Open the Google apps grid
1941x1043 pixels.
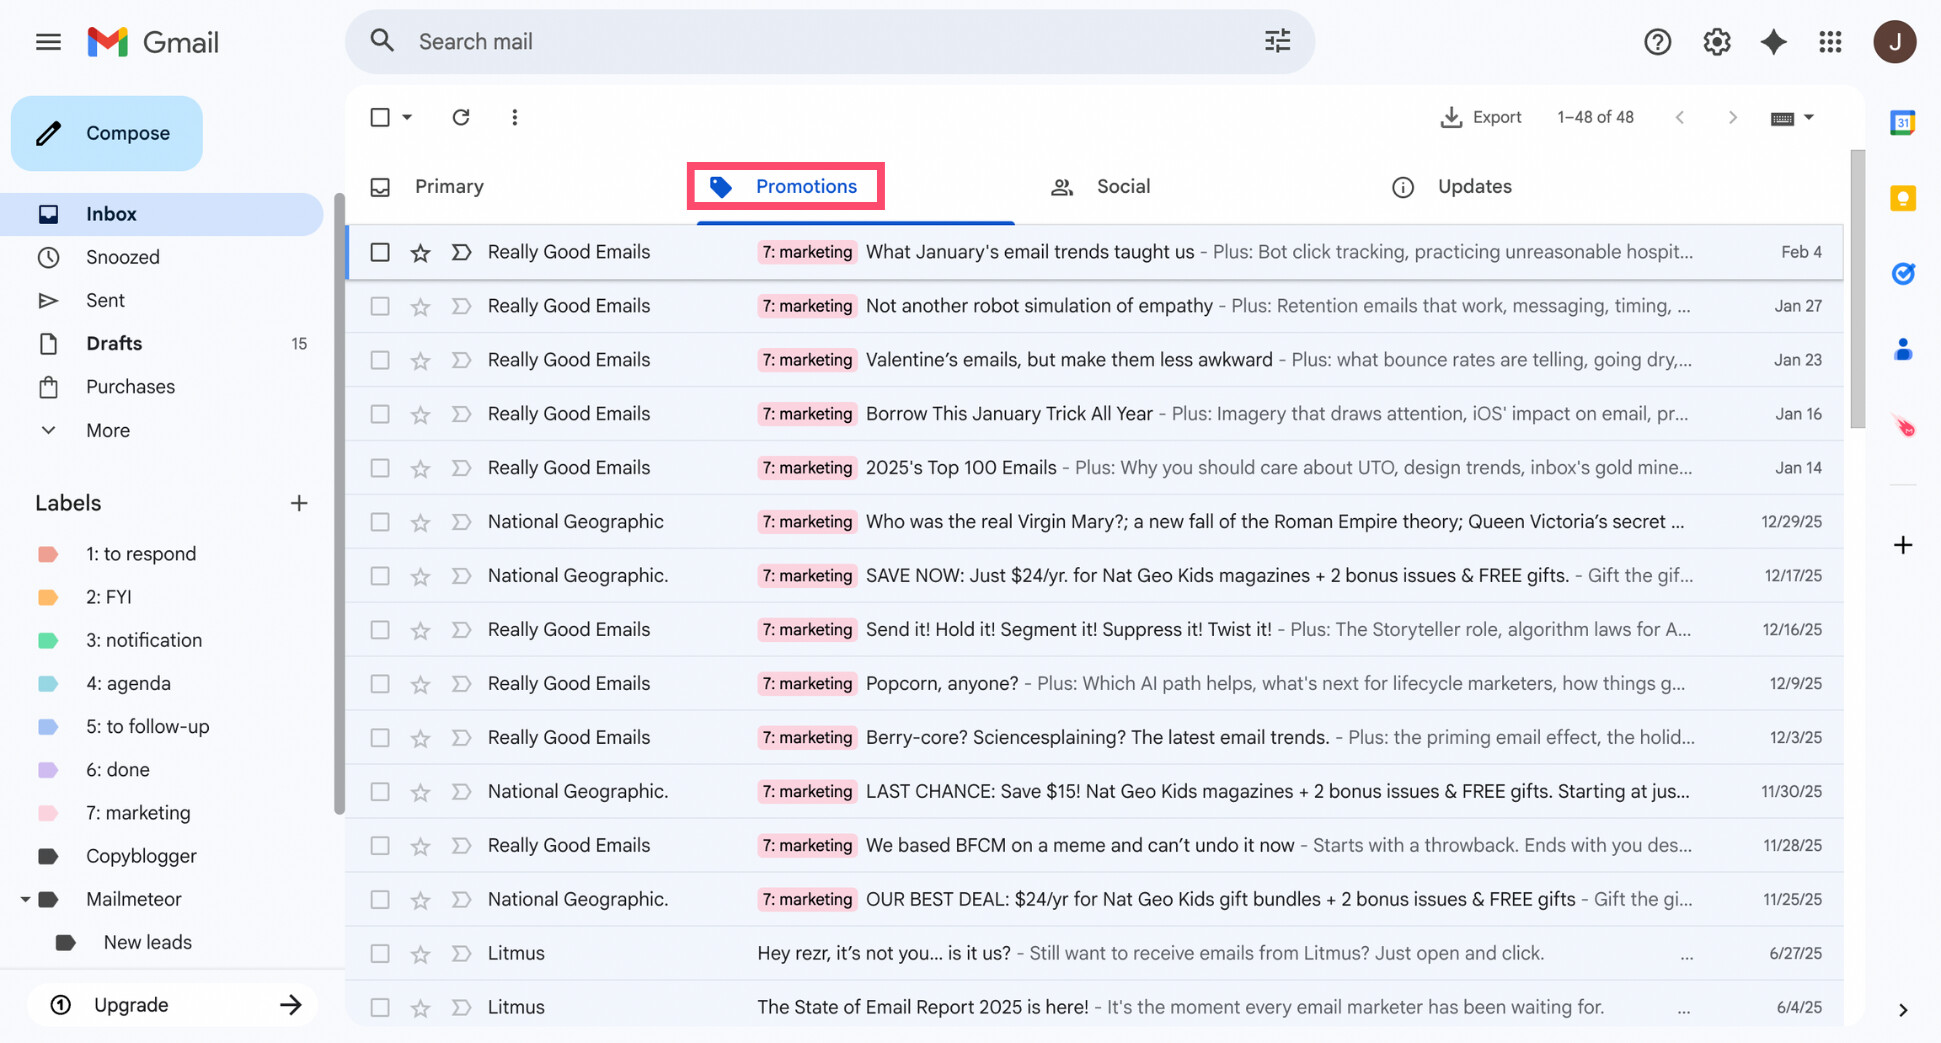(1831, 41)
